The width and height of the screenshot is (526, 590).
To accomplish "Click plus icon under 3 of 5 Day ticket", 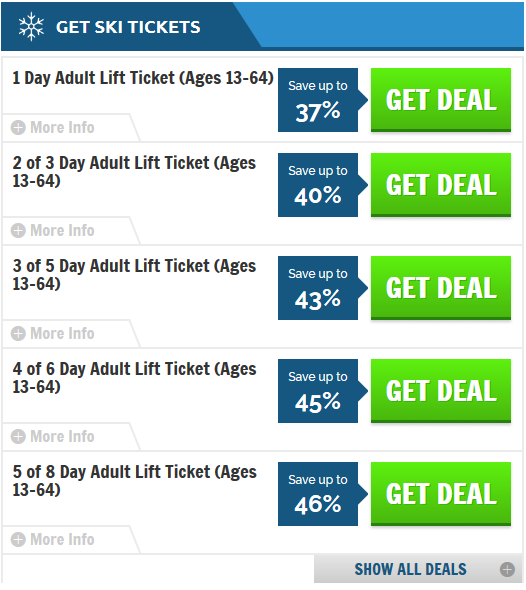I will pyautogui.click(x=18, y=334).
